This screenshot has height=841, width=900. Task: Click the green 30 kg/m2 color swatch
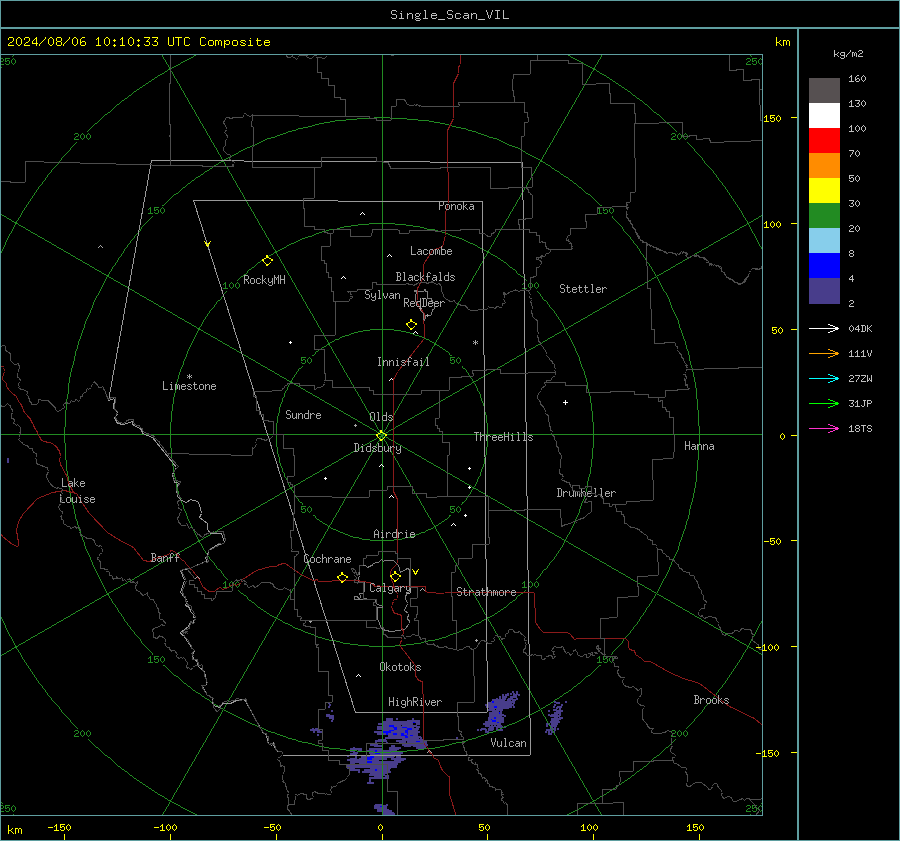(x=824, y=216)
